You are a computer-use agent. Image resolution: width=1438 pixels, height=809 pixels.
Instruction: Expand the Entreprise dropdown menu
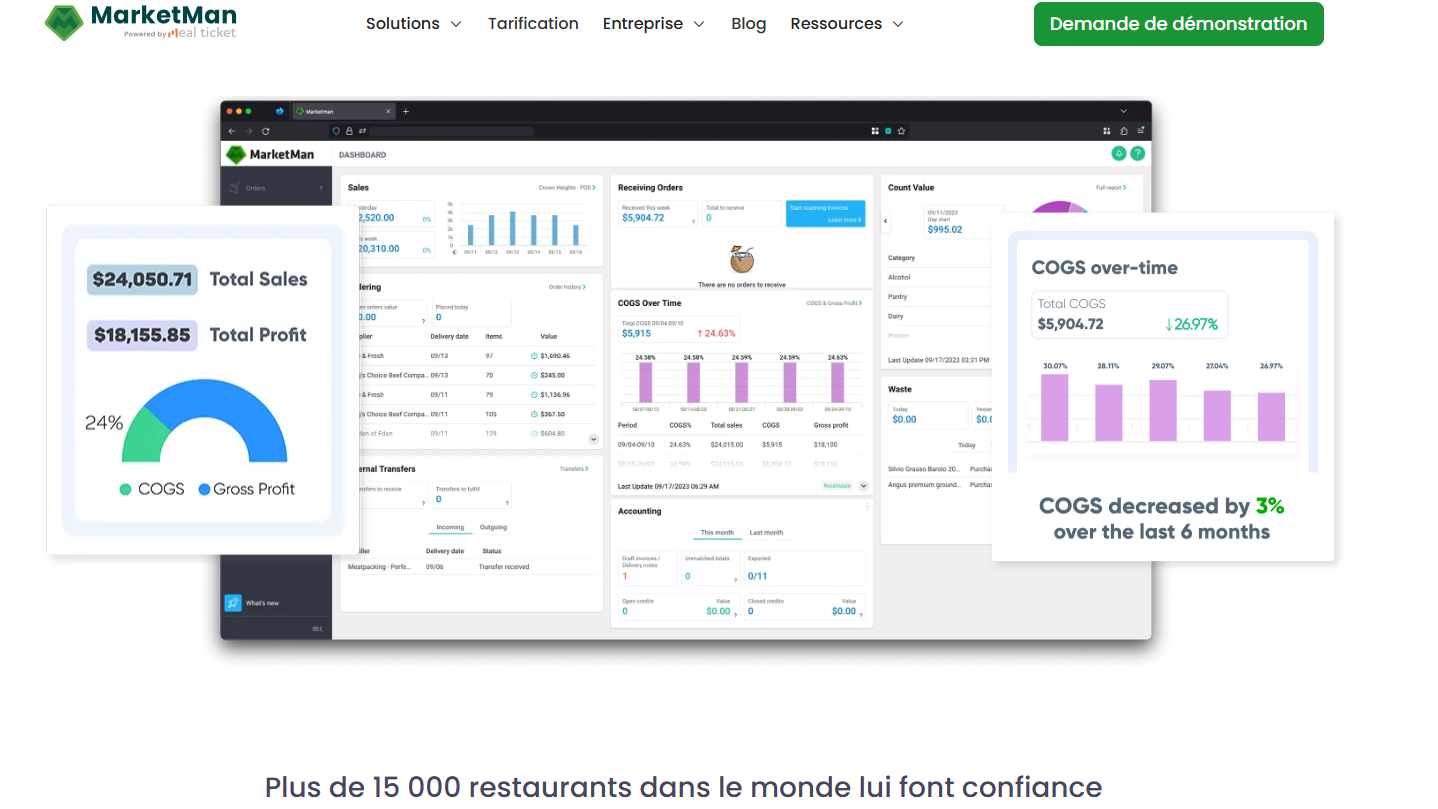(x=653, y=24)
